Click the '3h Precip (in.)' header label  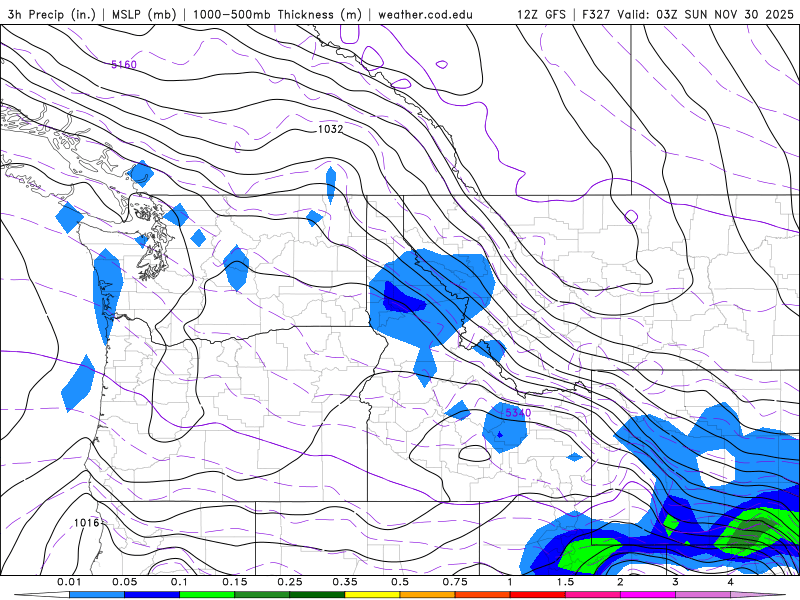pos(52,14)
